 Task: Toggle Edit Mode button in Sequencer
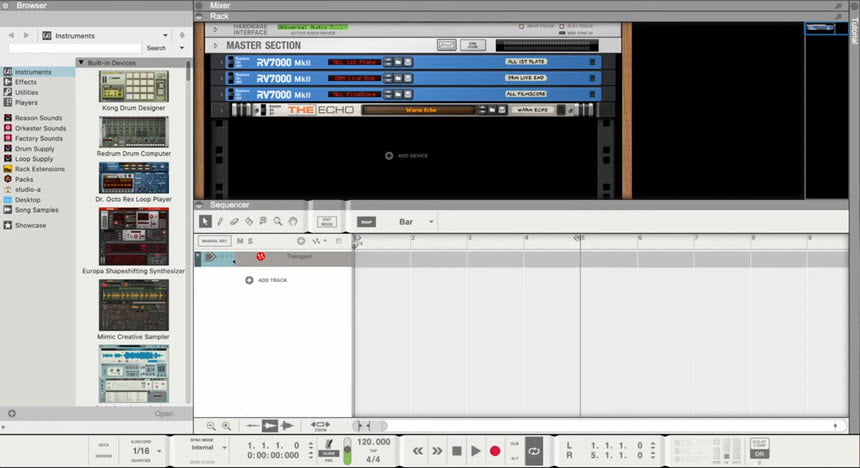(x=326, y=222)
